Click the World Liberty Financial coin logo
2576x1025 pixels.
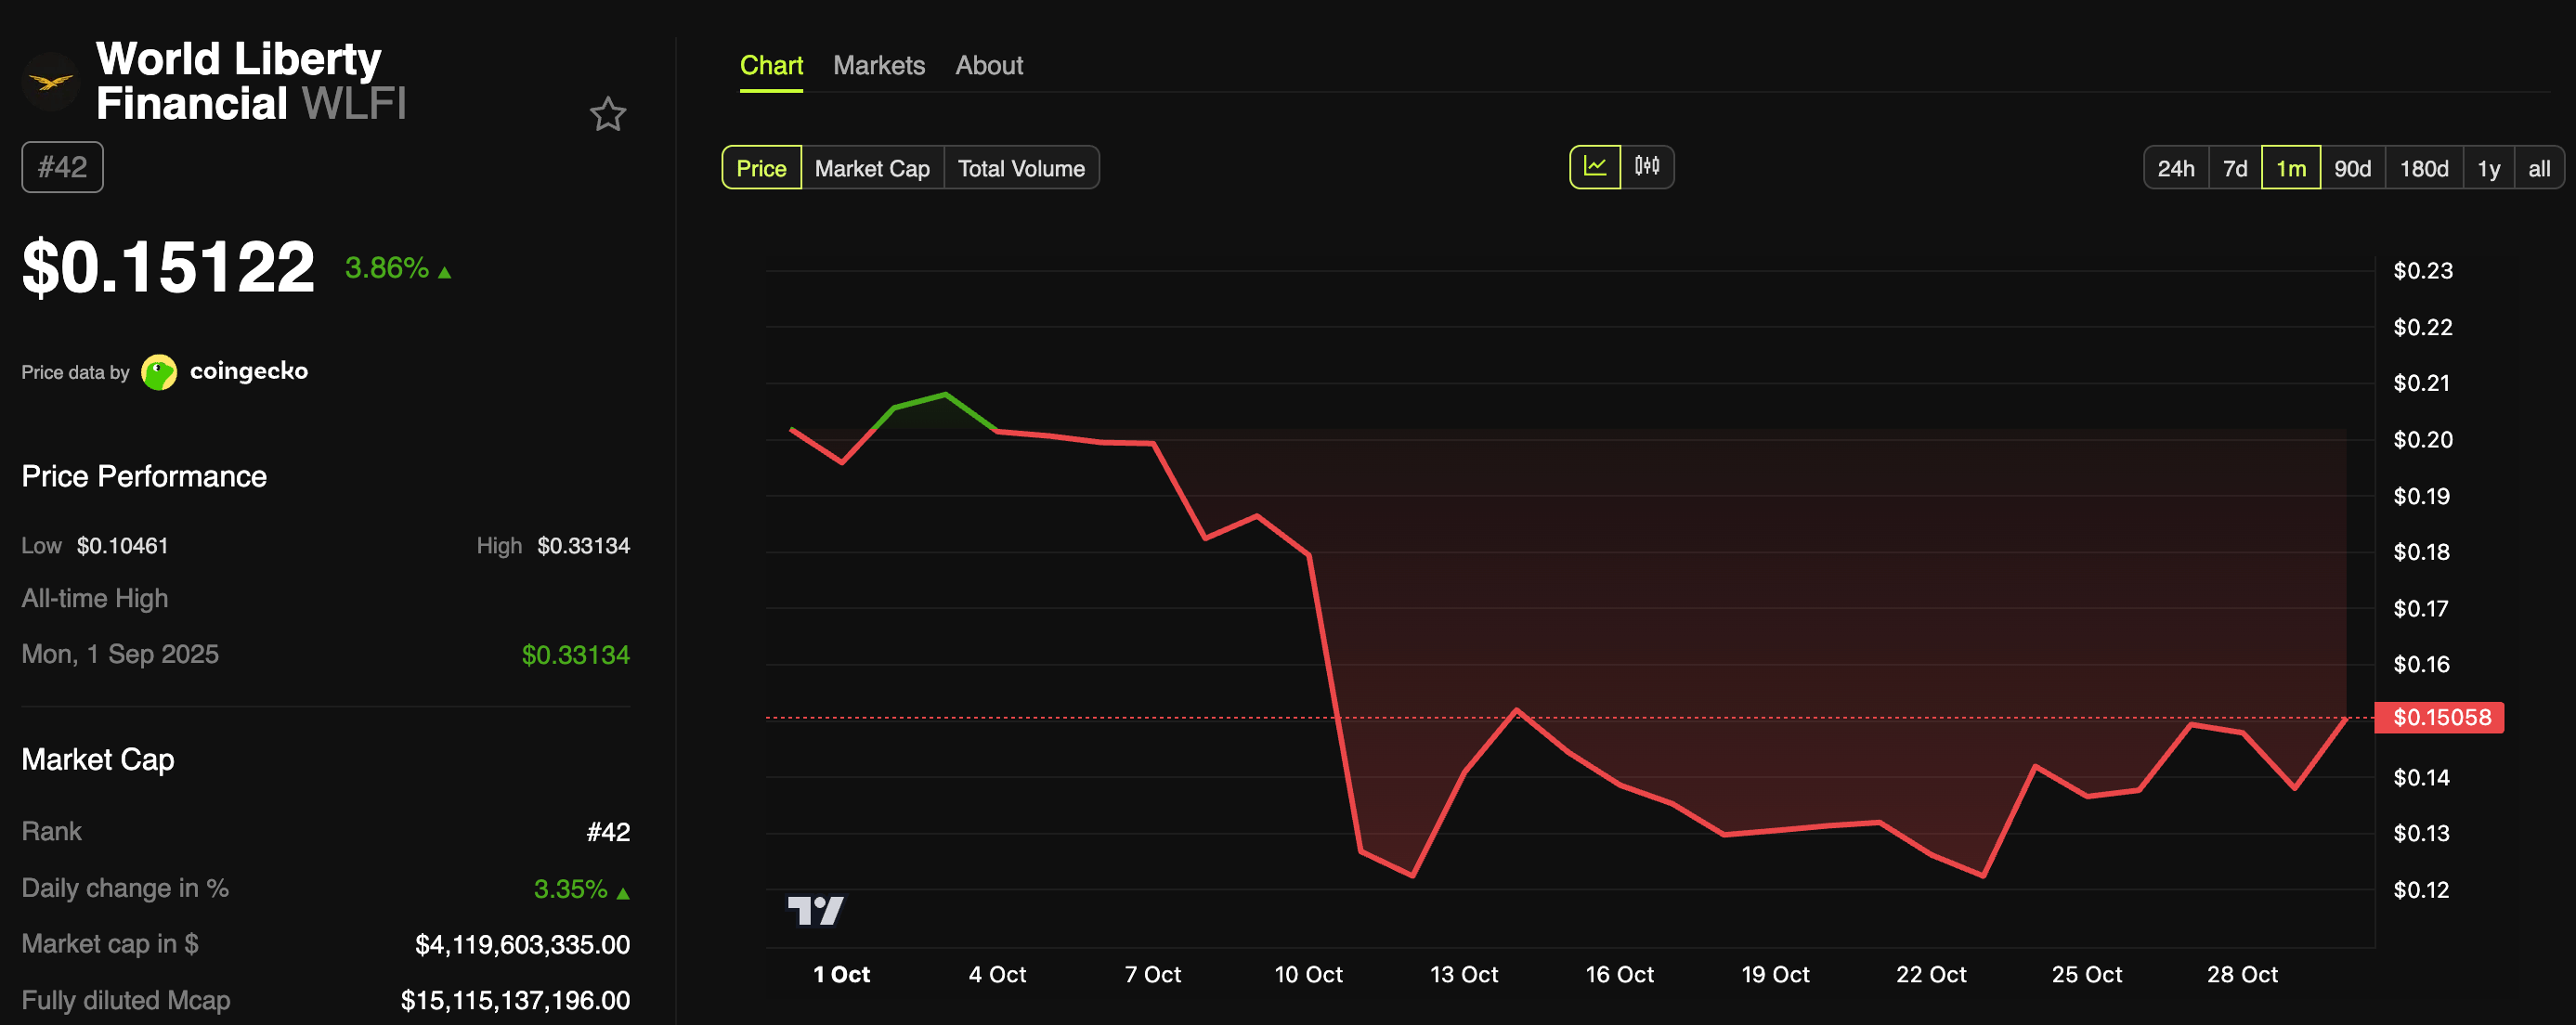point(50,82)
